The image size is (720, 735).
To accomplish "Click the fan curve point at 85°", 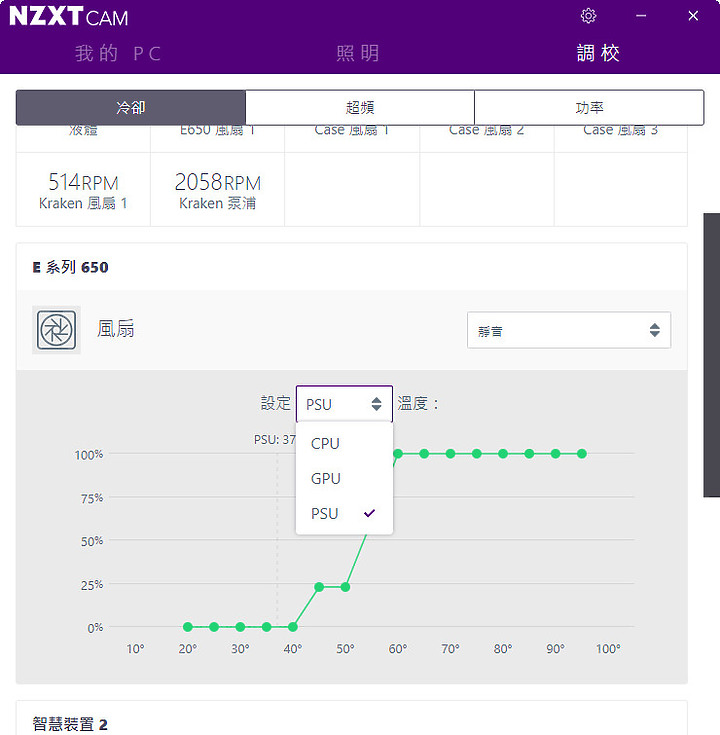I will 529,454.
